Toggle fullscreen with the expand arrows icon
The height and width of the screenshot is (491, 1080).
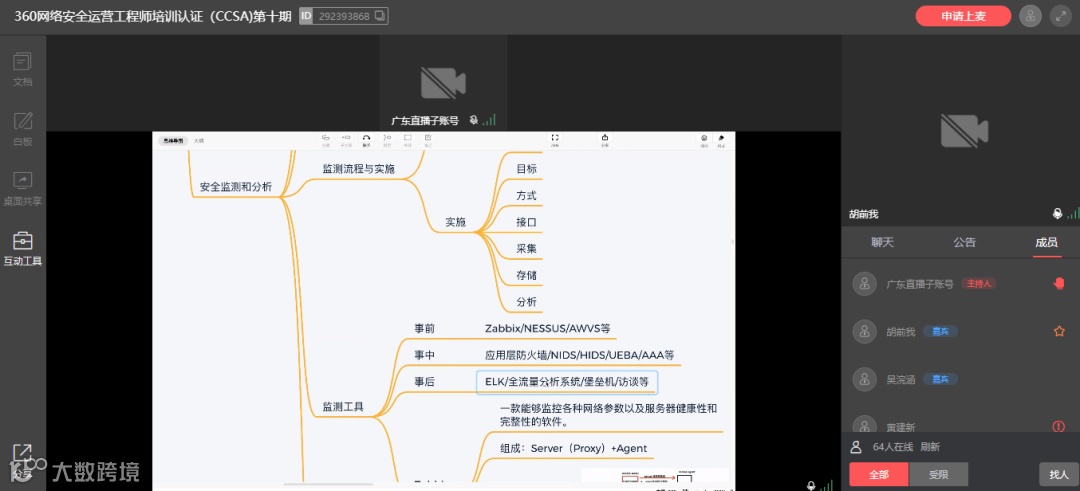[1061, 16]
